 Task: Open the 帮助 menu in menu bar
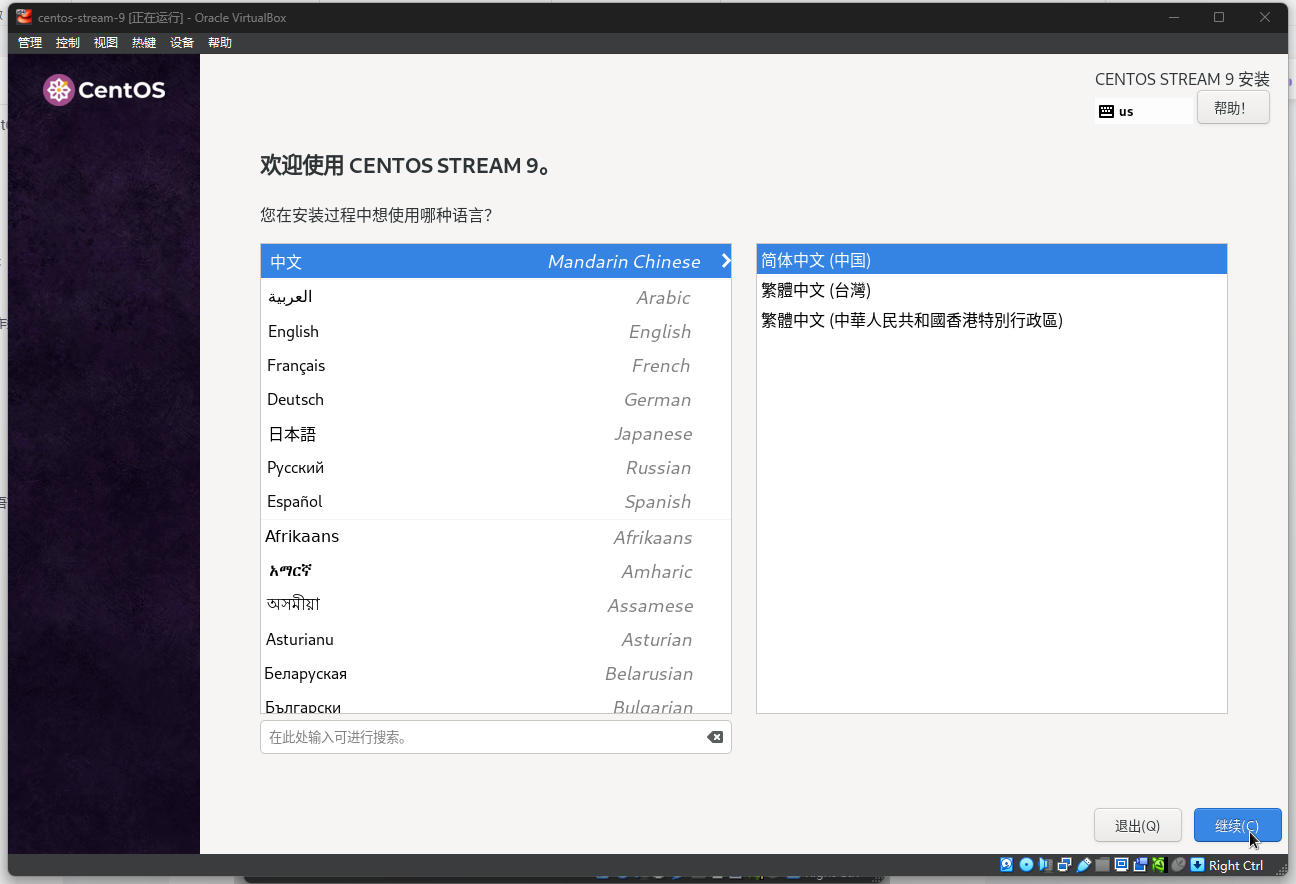[220, 42]
